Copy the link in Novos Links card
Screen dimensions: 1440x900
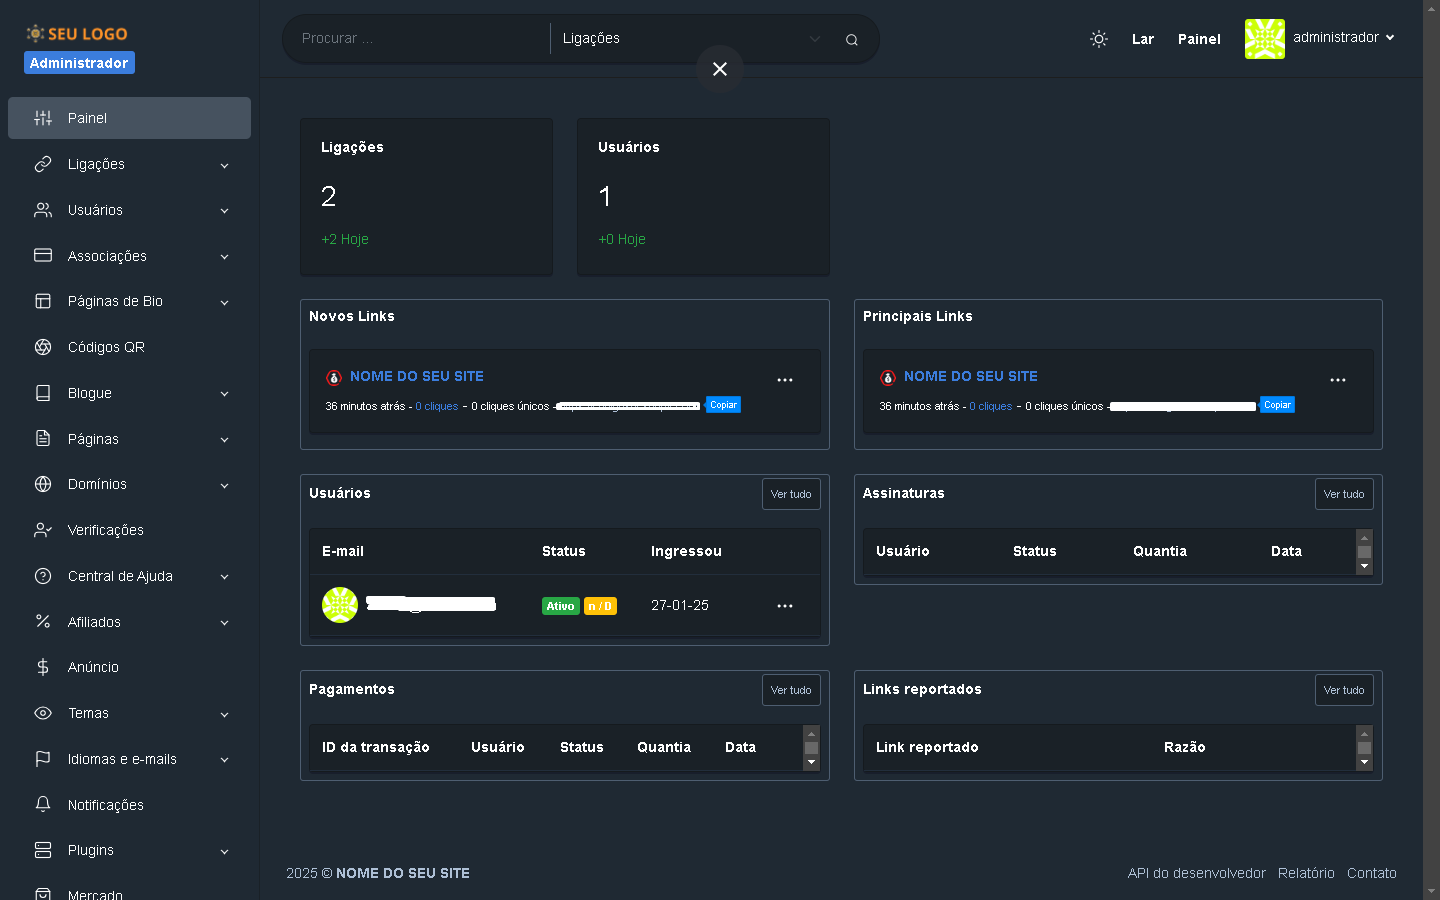click(x=723, y=405)
